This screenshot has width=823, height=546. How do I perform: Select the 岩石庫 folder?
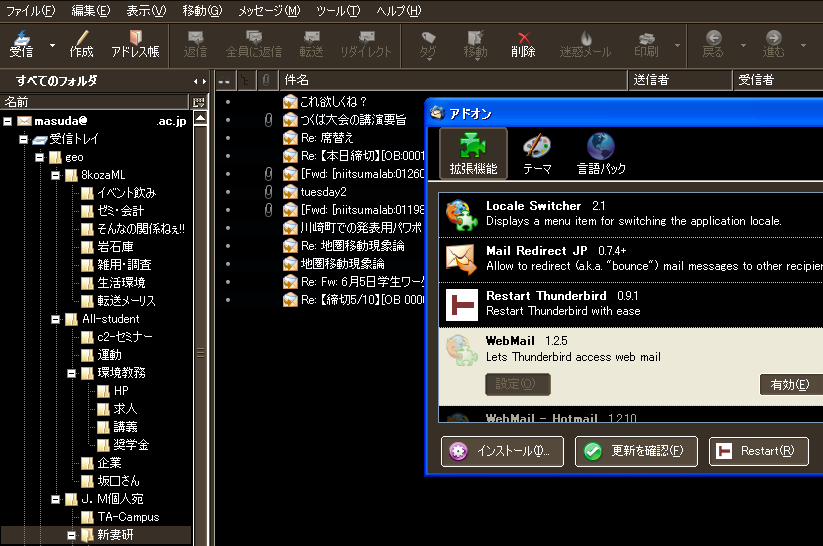[x=108, y=247]
